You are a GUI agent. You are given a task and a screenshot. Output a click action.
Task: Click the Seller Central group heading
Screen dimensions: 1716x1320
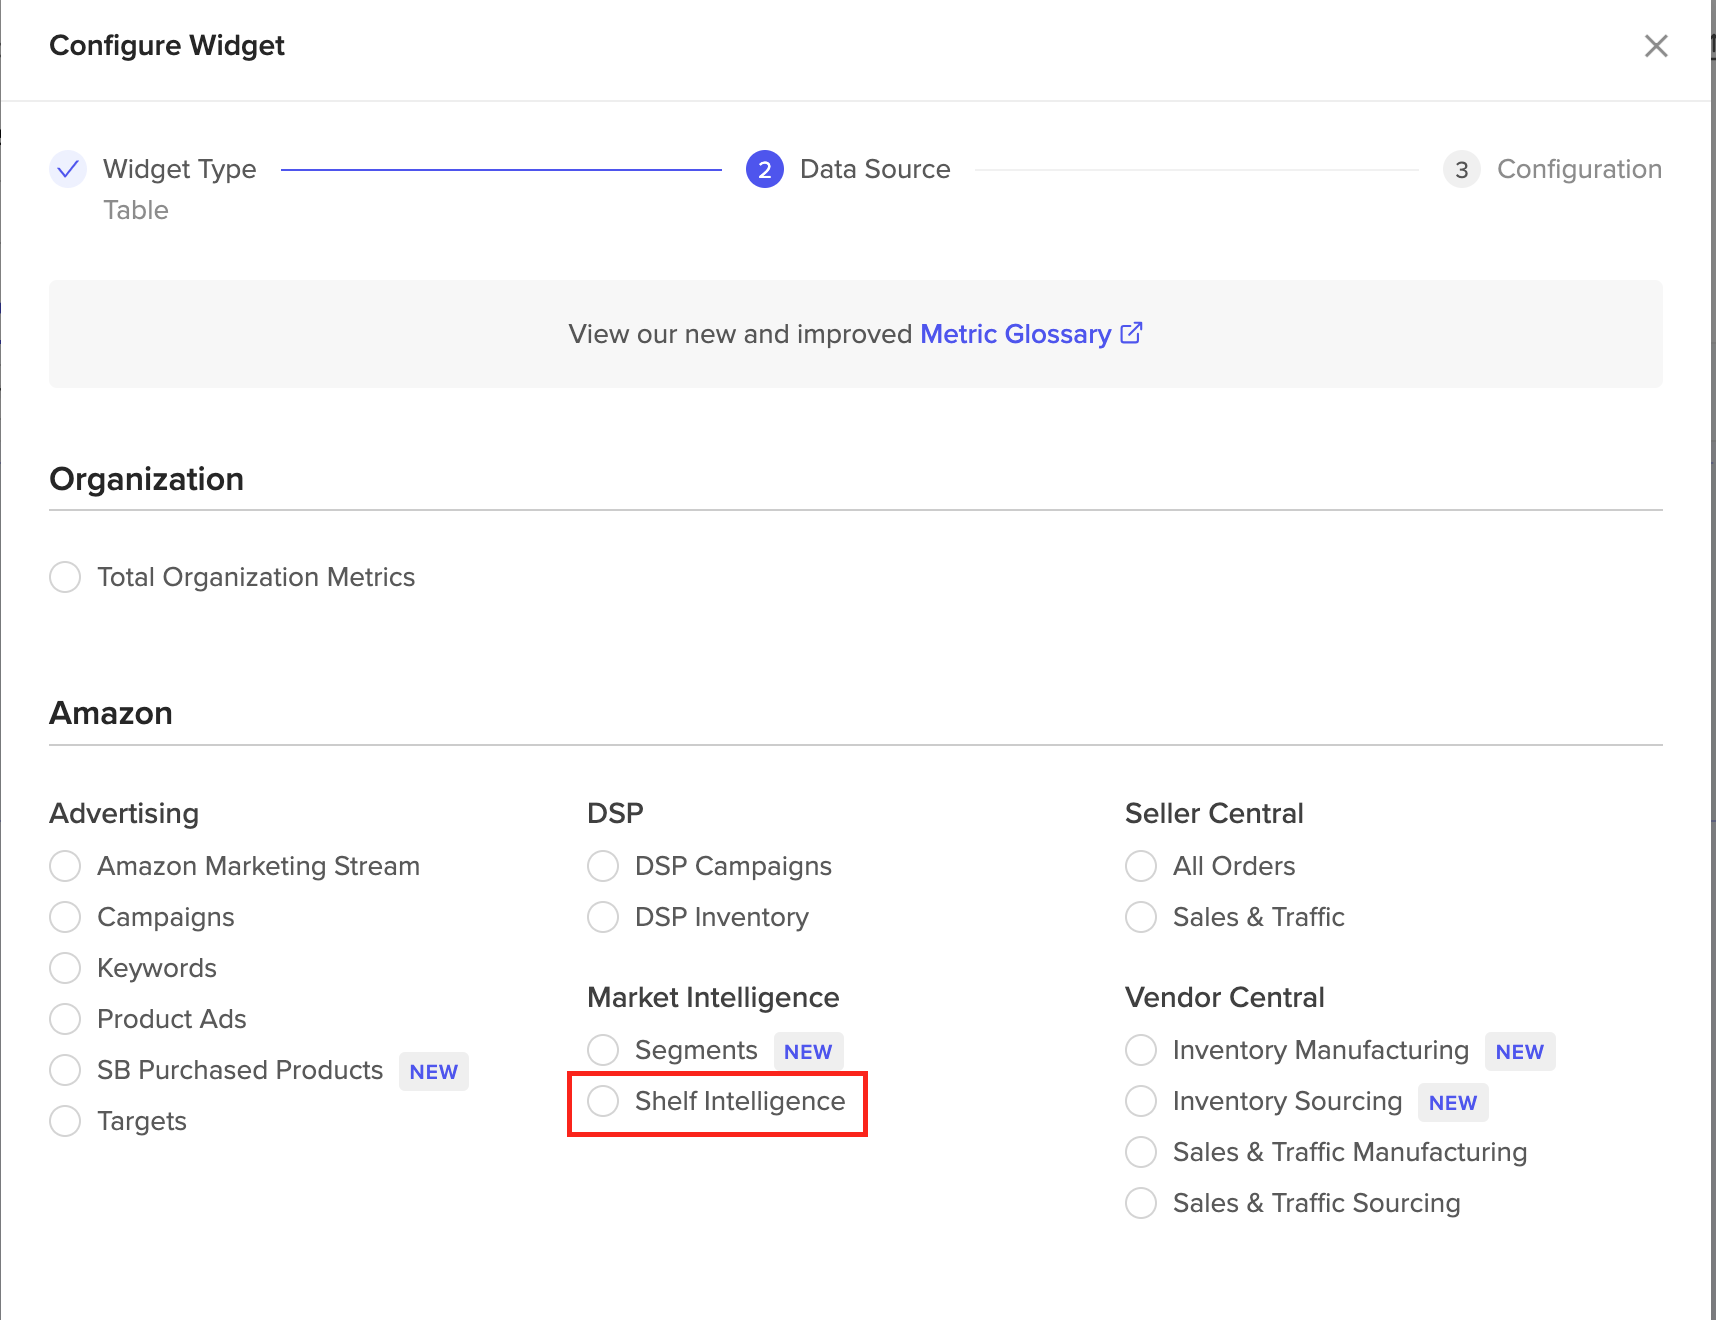pos(1214,813)
